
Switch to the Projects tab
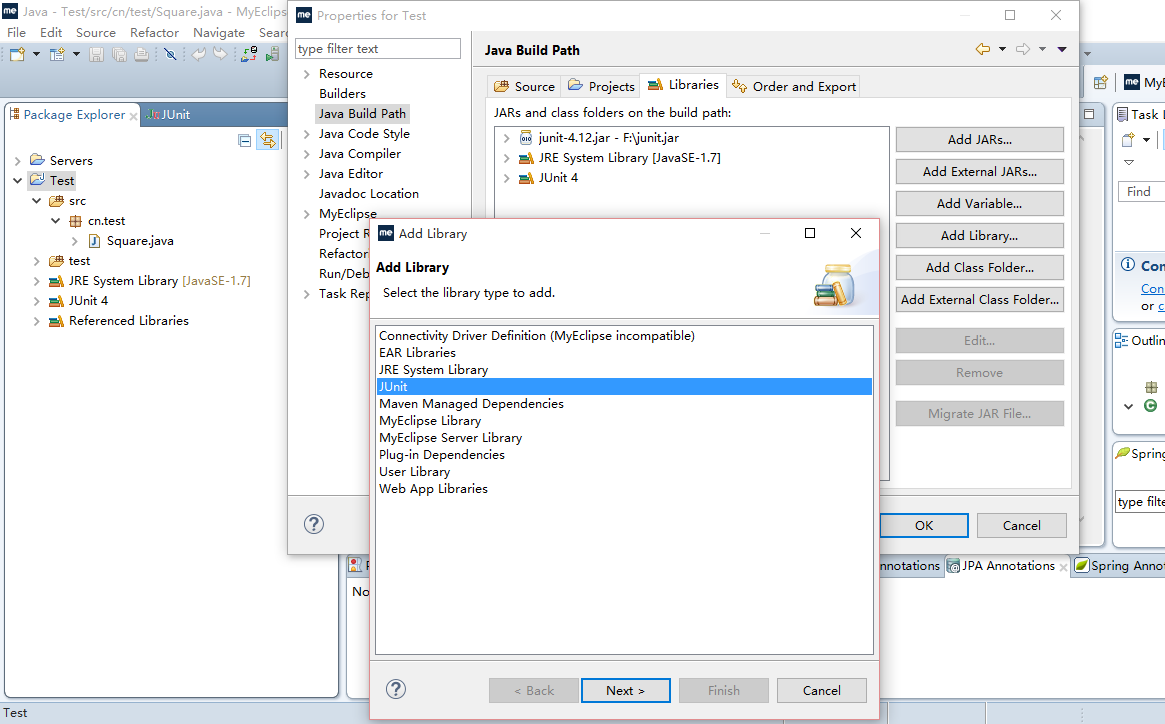point(601,86)
